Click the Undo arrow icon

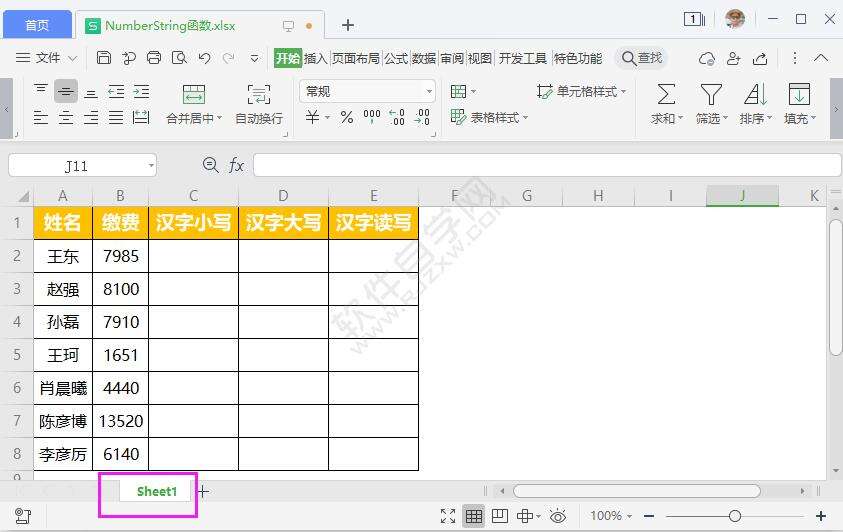click(x=204, y=58)
